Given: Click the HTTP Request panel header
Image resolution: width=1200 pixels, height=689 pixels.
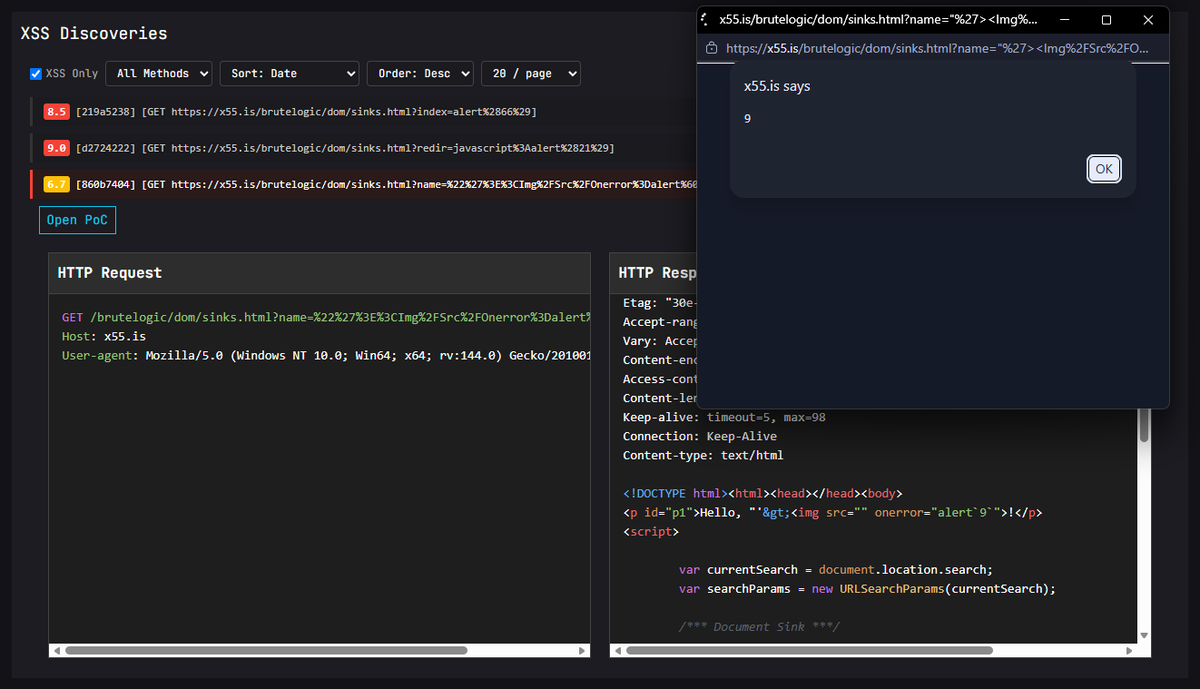Looking at the screenshot, I should 319,273.
